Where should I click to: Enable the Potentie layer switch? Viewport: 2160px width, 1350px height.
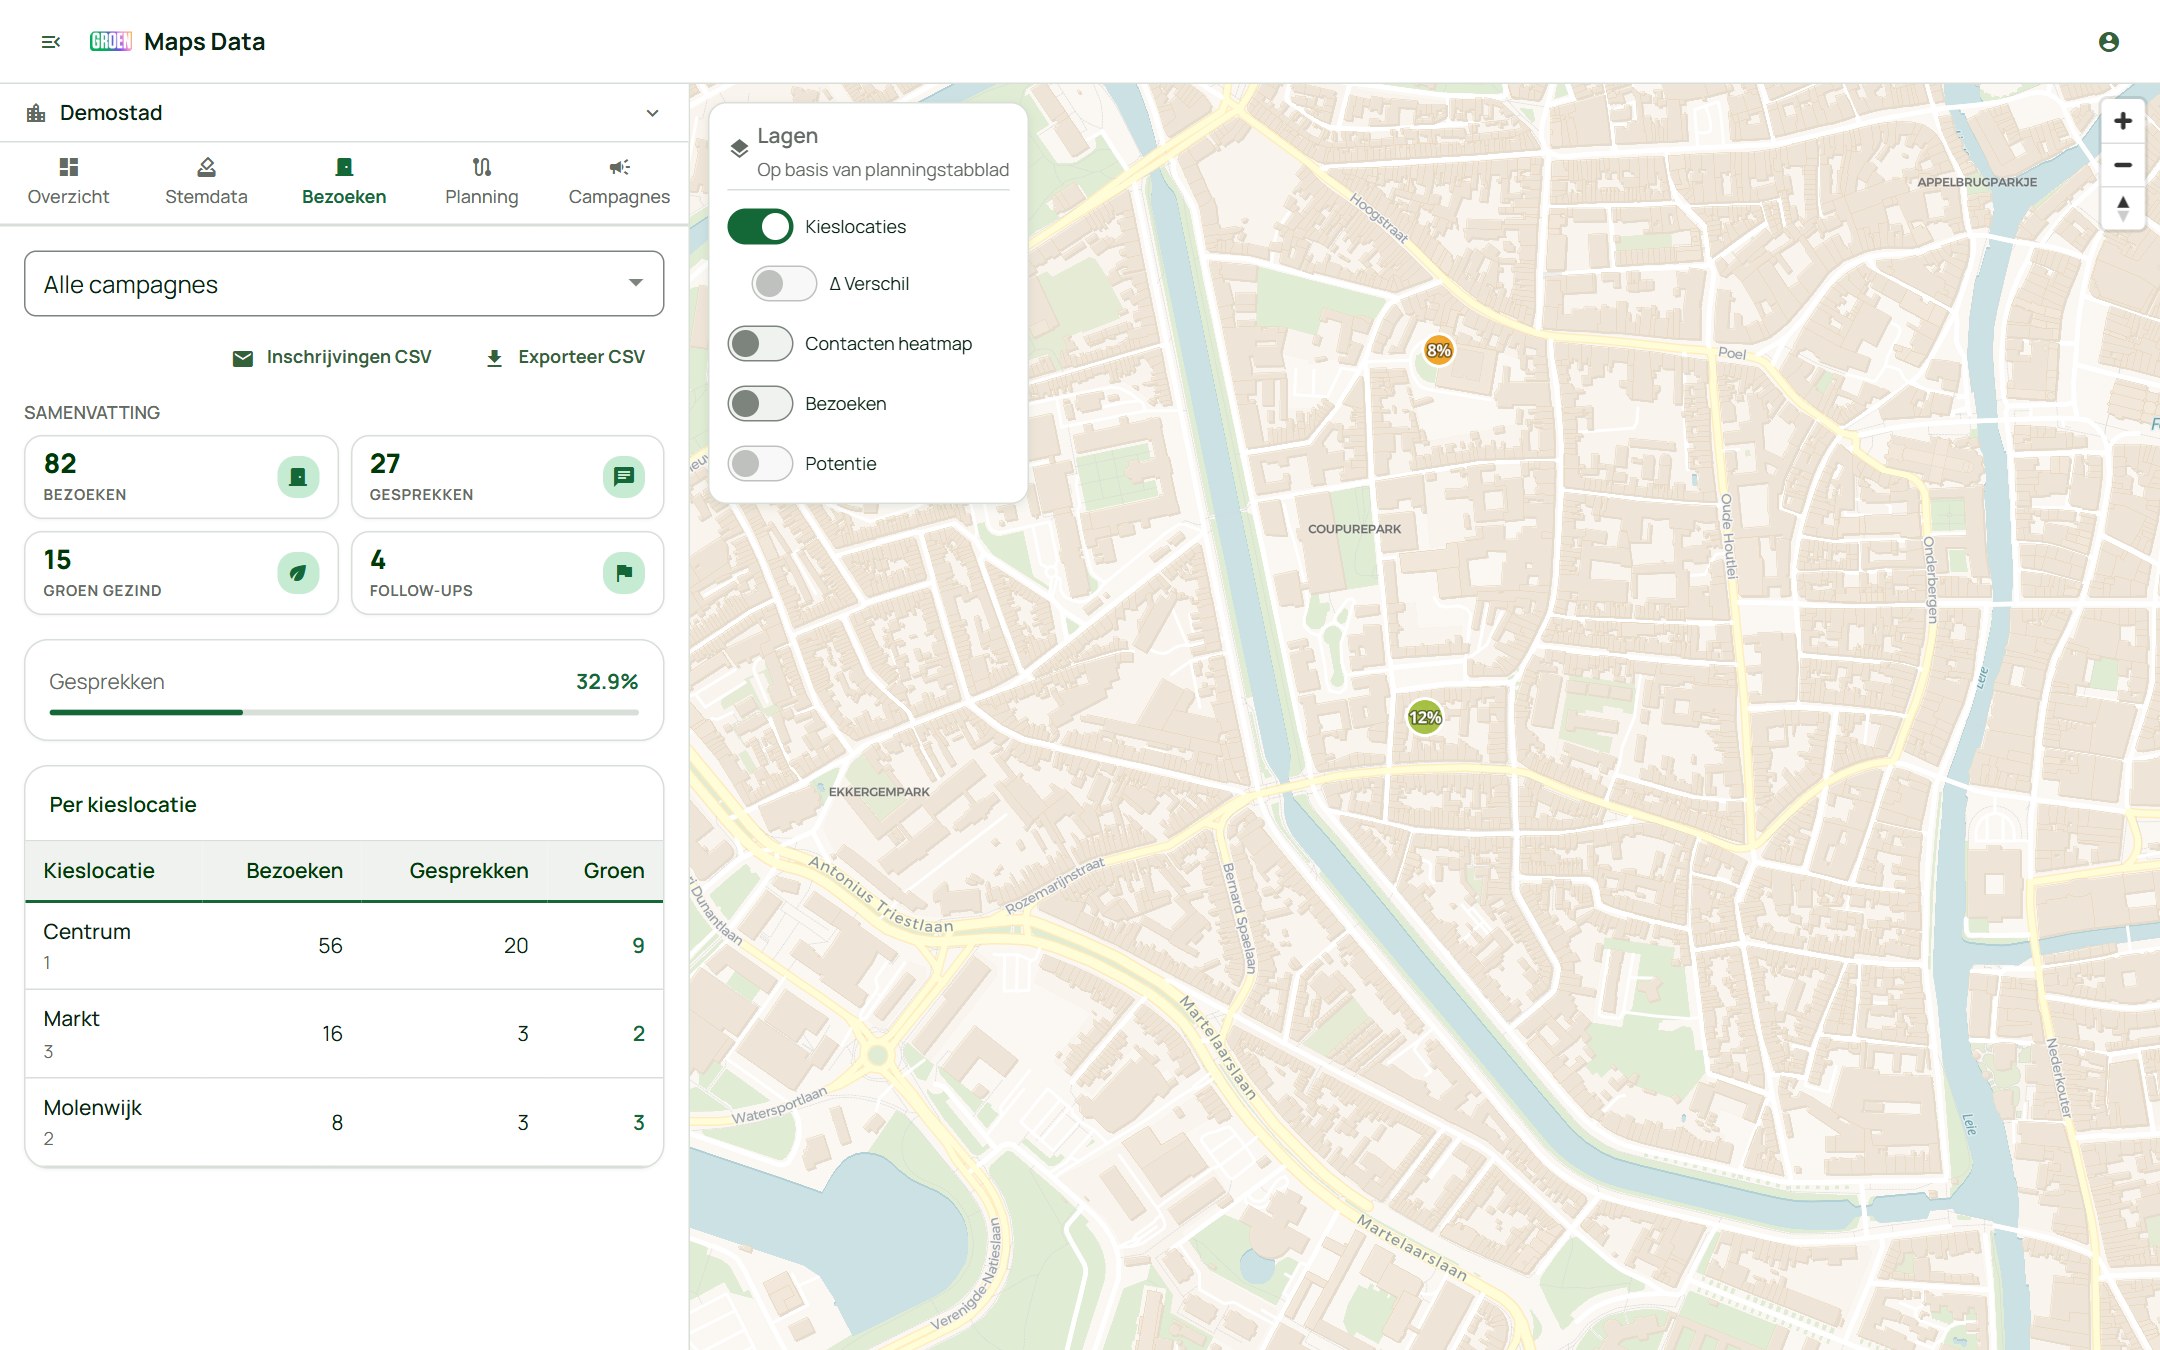(760, 464)
